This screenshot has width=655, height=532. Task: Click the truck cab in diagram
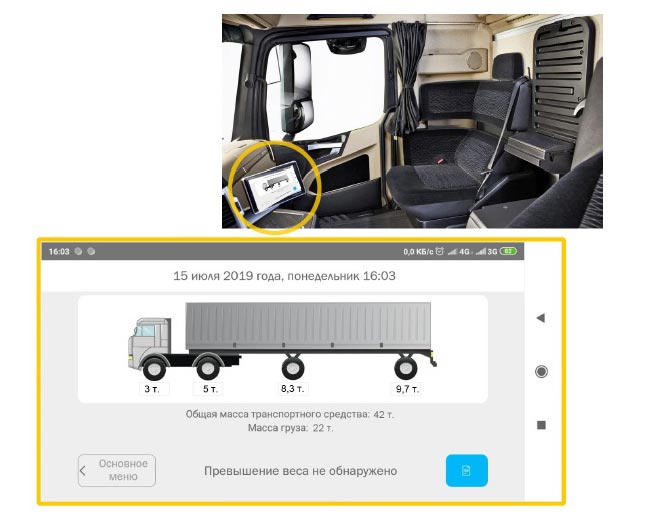point(150,342)
